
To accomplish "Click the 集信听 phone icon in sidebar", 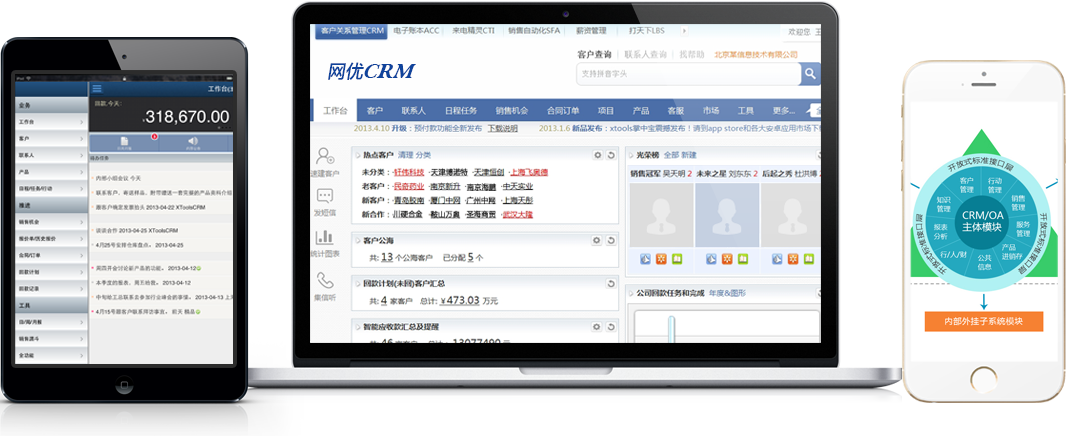I will (325, 281).
